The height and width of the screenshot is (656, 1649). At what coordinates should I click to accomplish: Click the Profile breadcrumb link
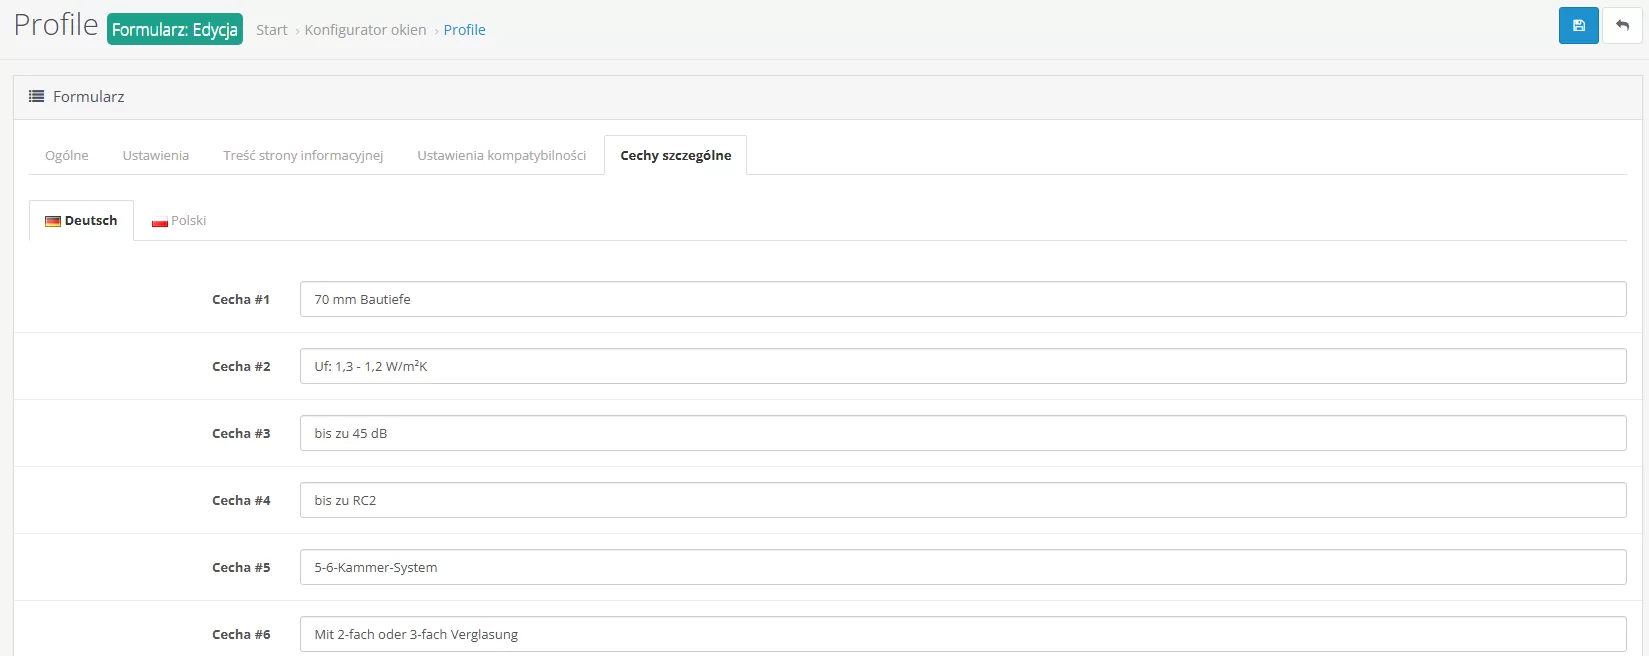coord(464,30)
